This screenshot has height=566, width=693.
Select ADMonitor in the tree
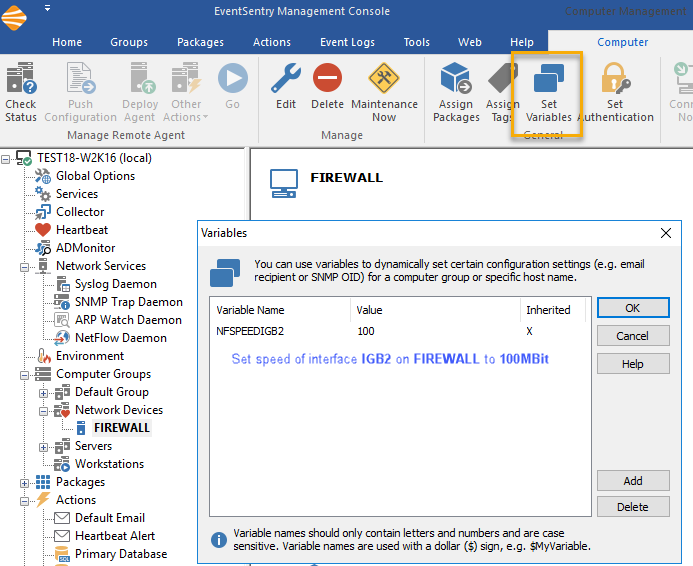(85, 248)
